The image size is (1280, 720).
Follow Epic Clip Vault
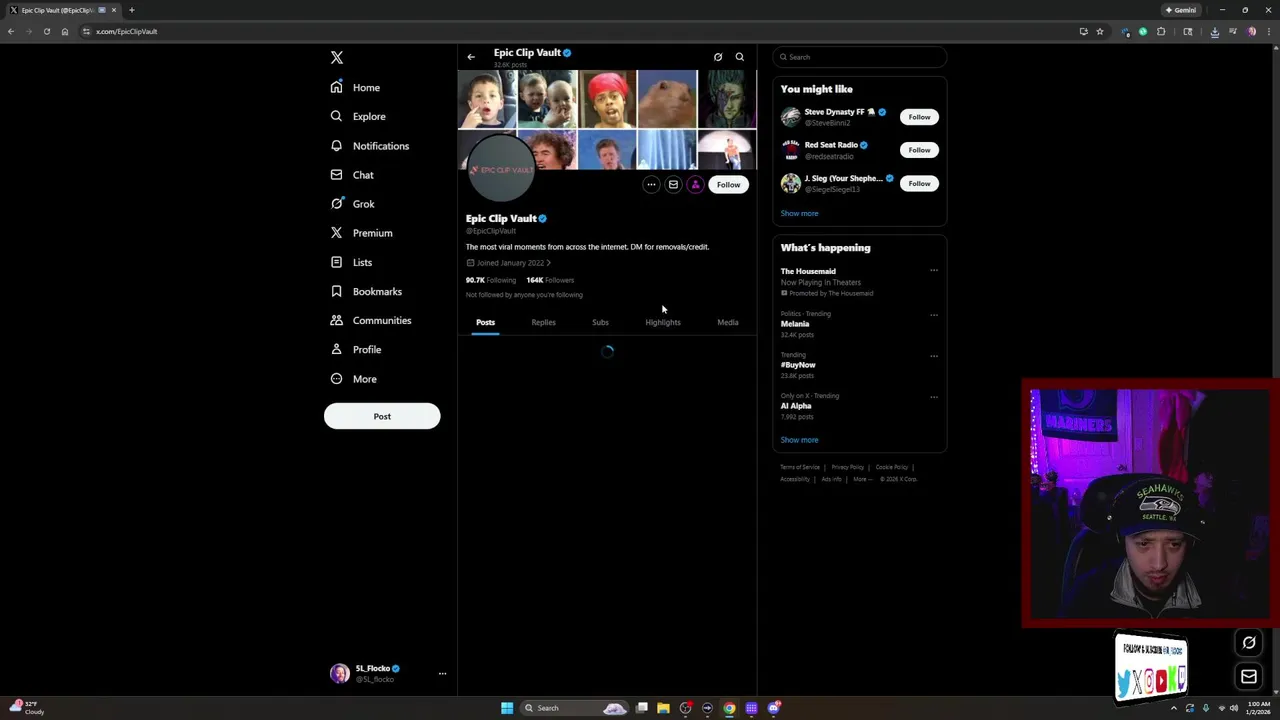tap(728, 184)
